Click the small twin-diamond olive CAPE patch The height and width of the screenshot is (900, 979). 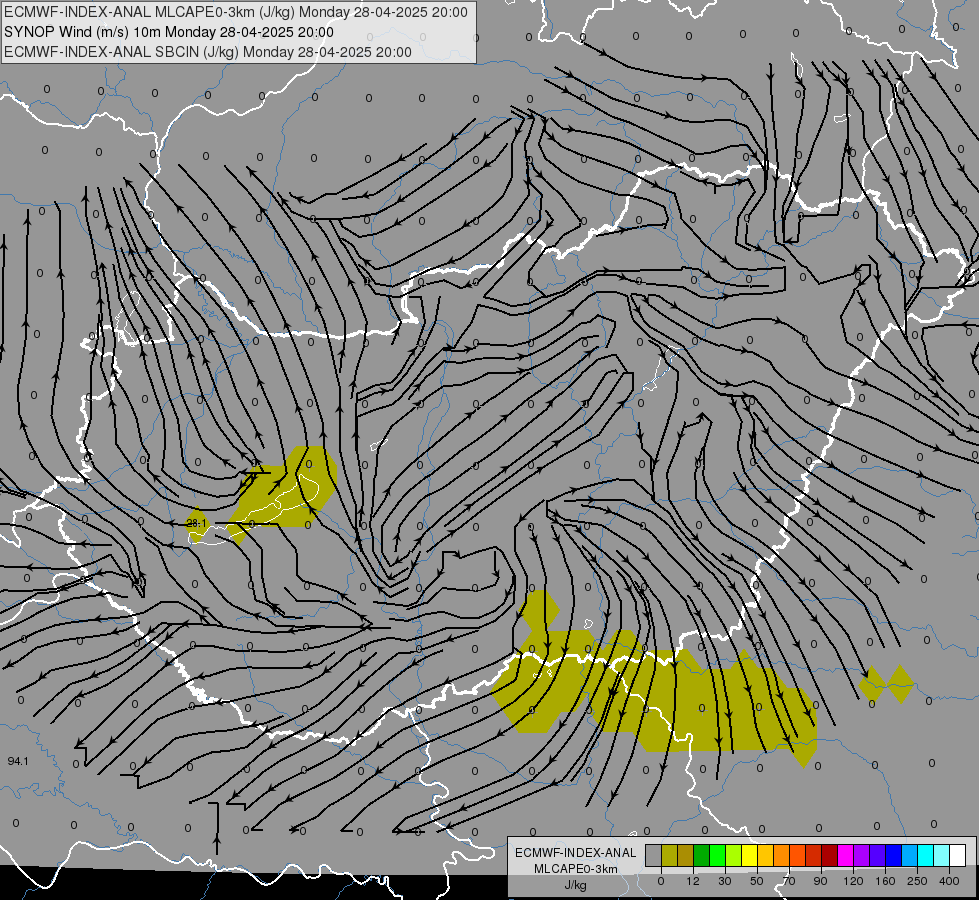tap(887, 685)
